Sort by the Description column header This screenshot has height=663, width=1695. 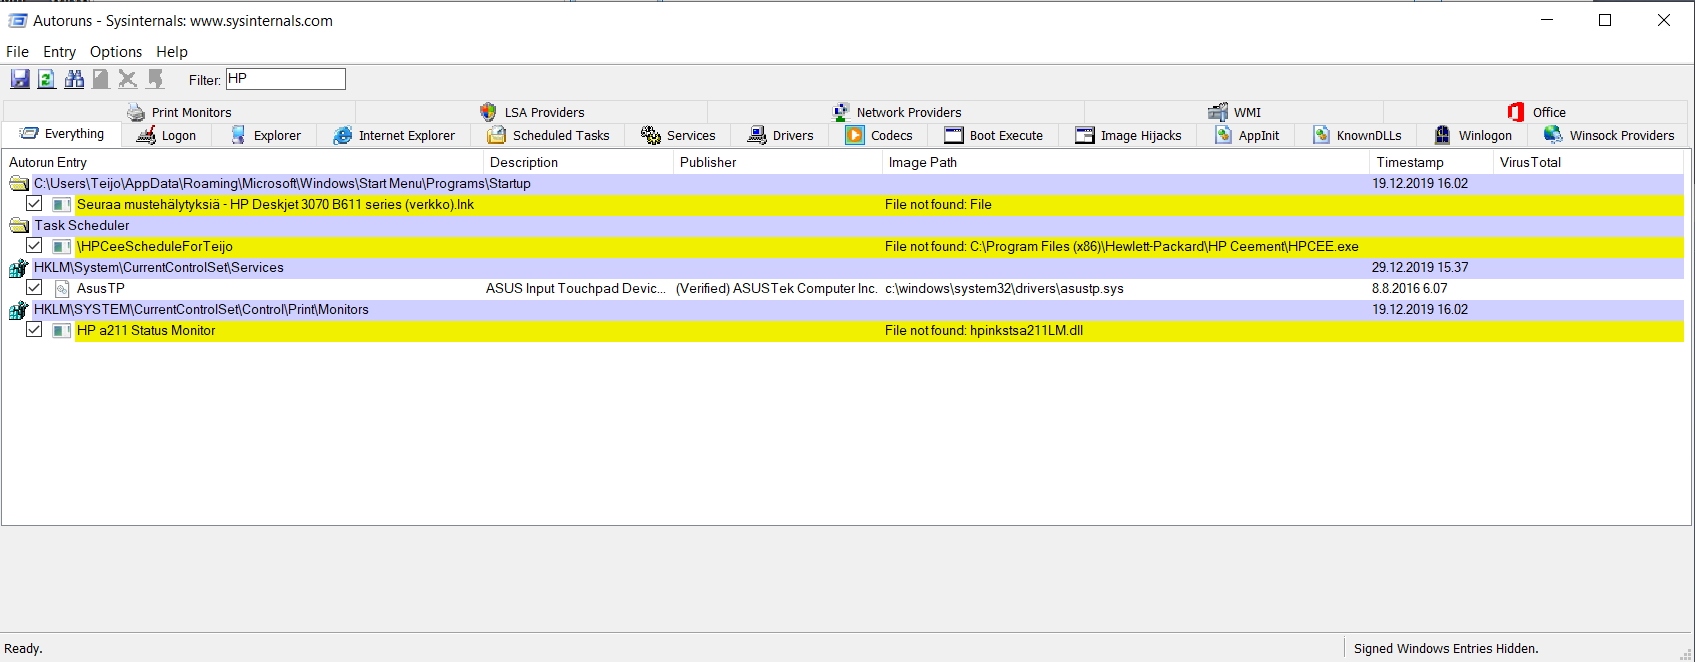tap(578, 162)
